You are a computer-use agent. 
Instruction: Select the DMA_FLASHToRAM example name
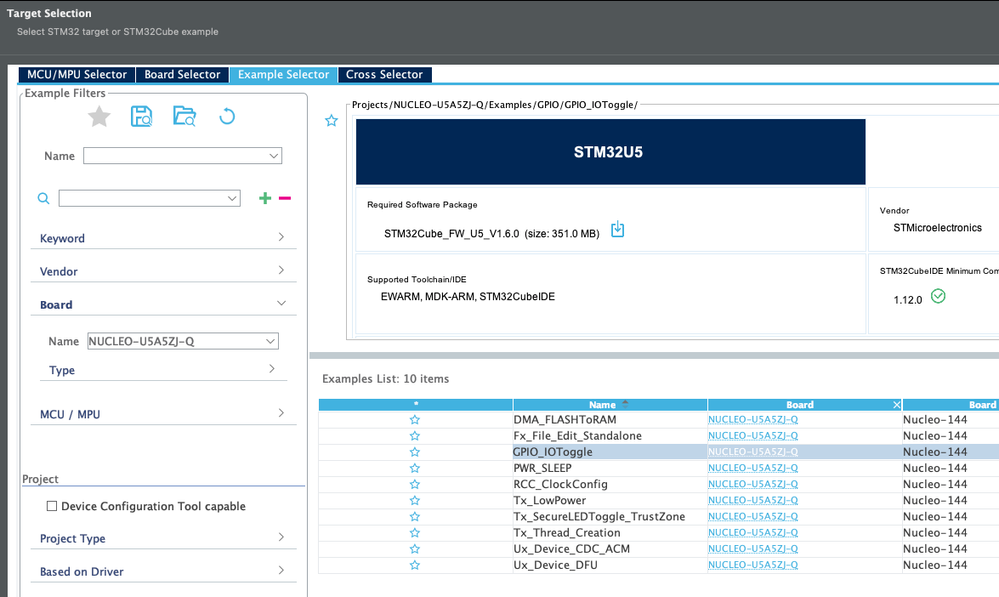pyautogui.click(x=564, y=419)
